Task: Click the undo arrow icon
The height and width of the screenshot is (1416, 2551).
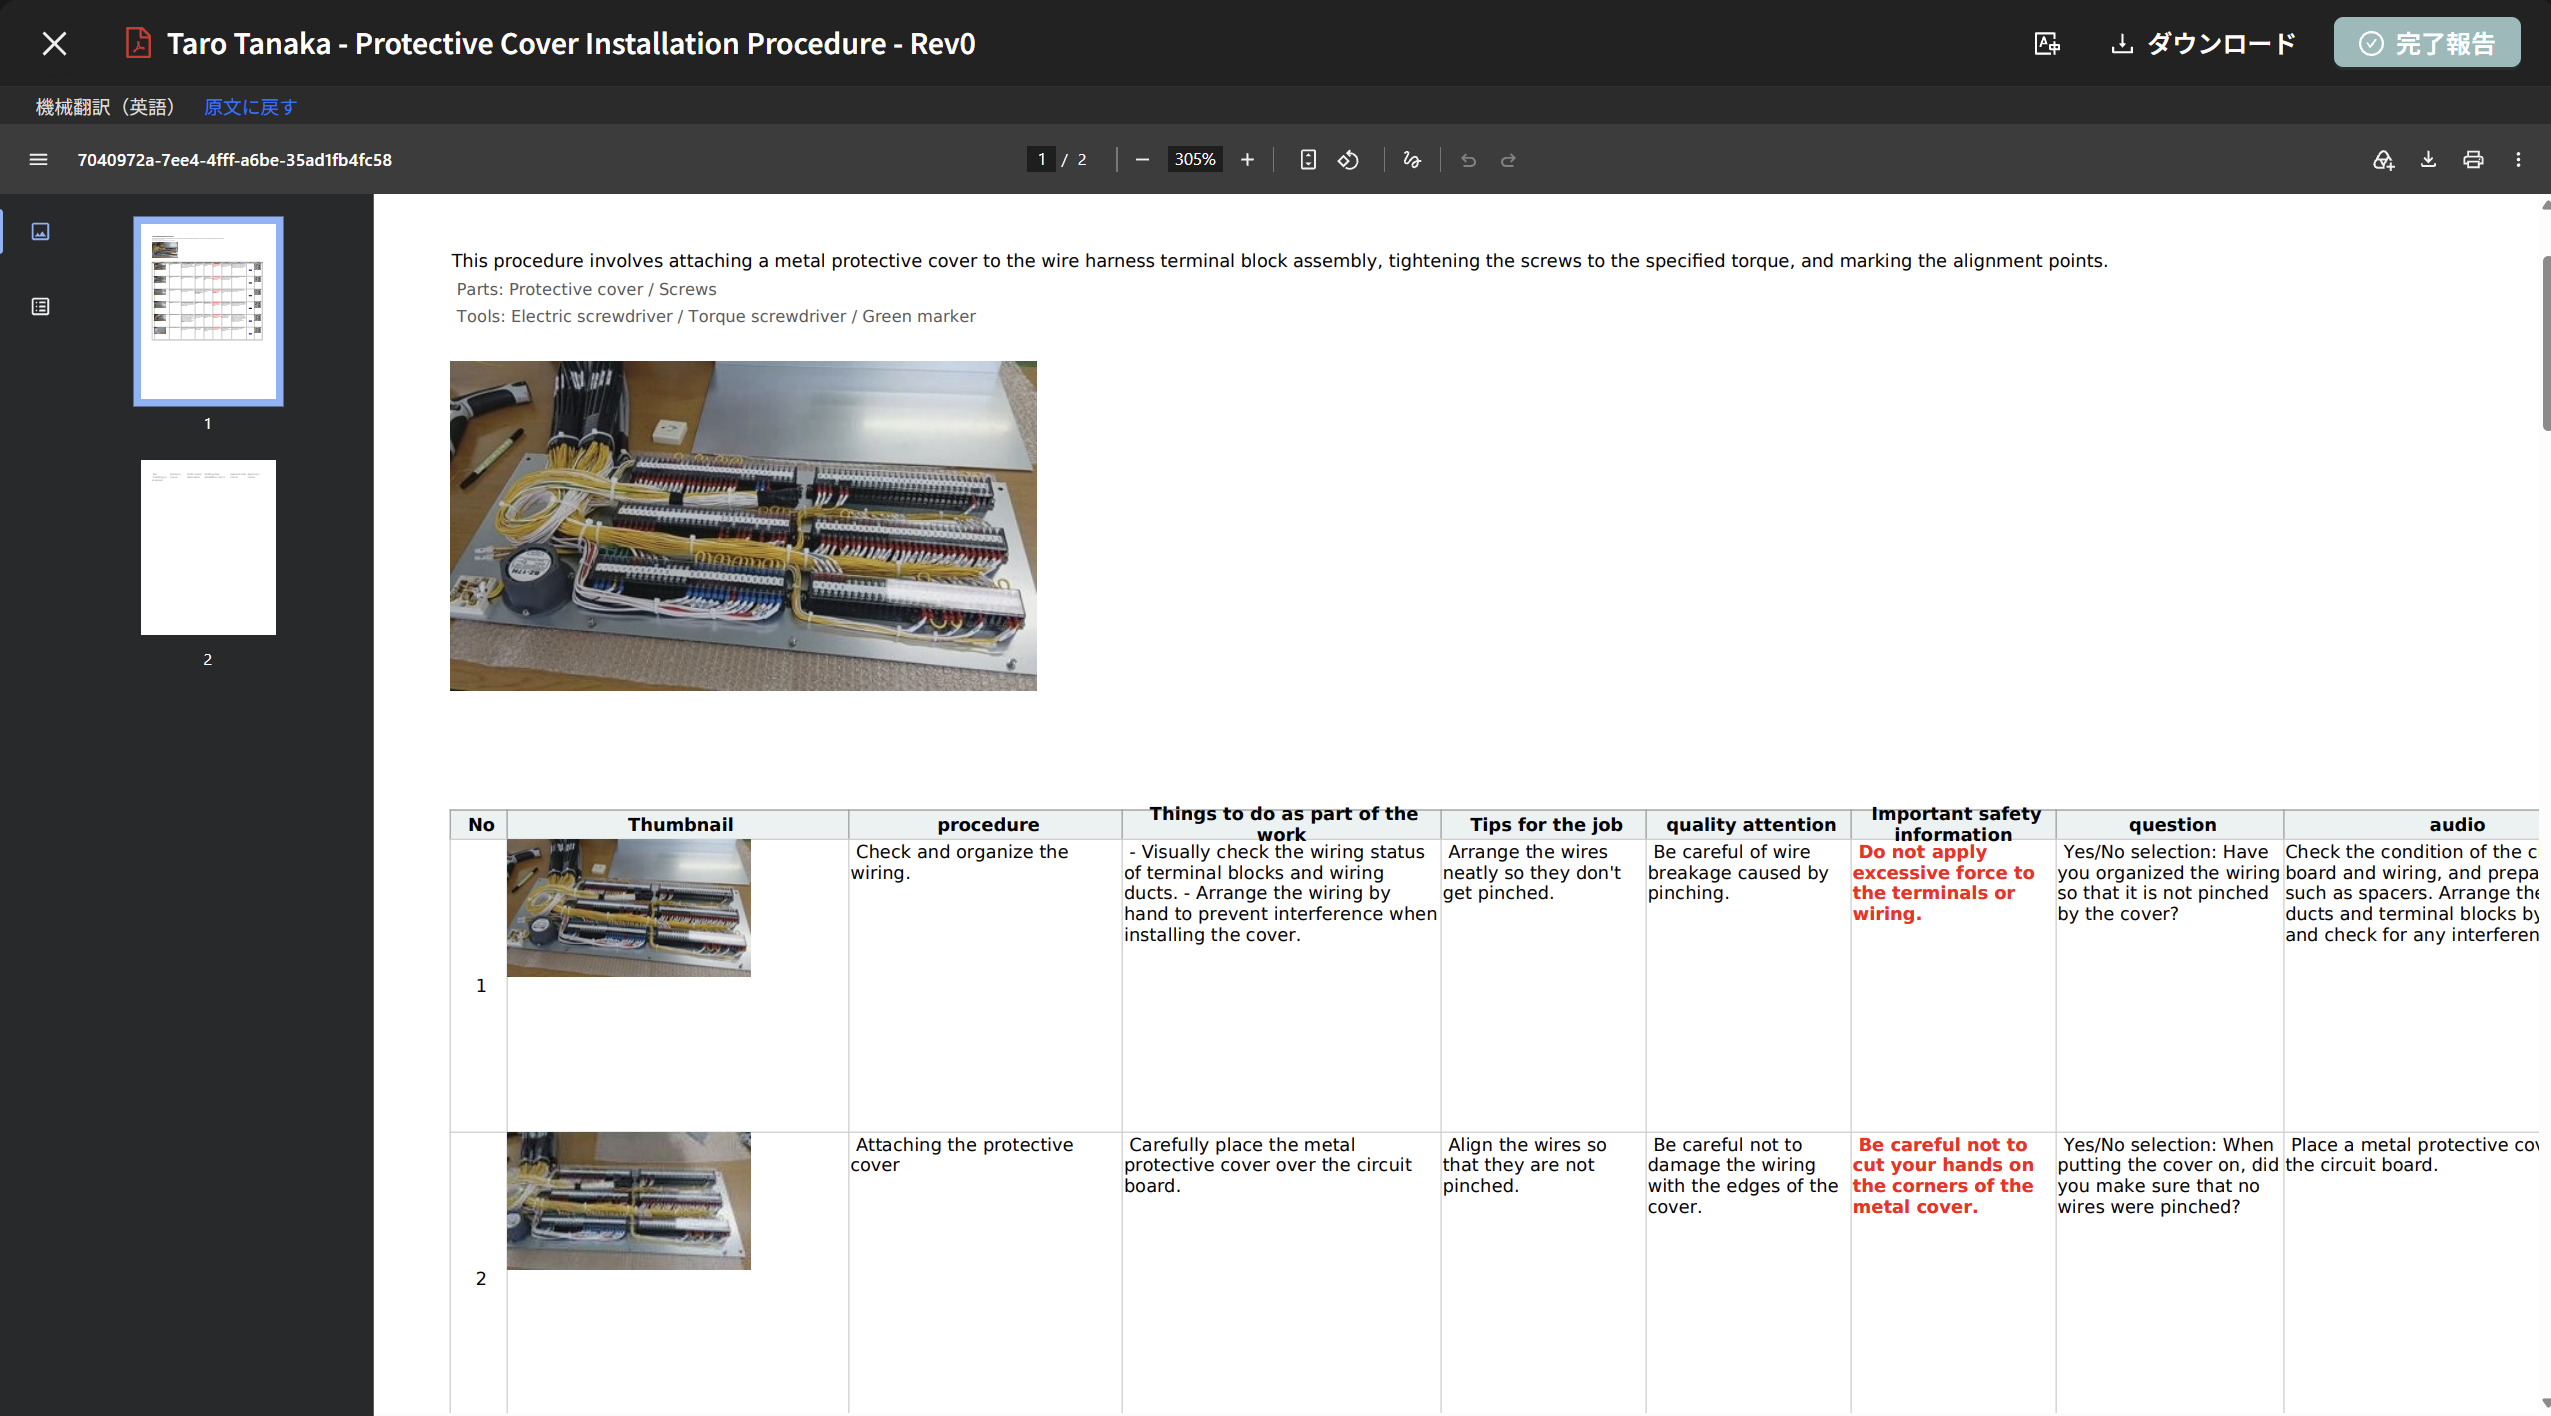Action: coord(1468,160)
